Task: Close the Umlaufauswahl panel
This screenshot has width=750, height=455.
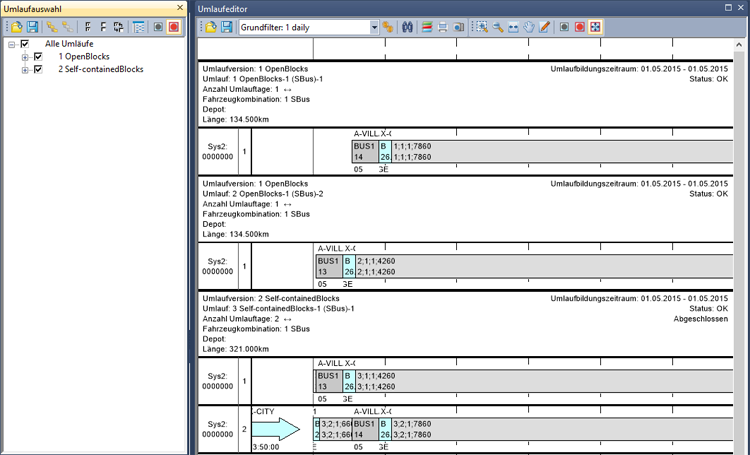Action: coord(179,8)
